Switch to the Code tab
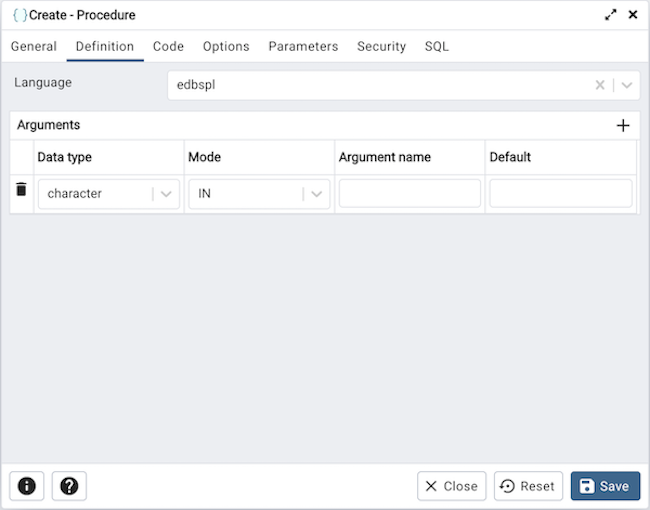This screenshot has width=650, height=510. 168,46
